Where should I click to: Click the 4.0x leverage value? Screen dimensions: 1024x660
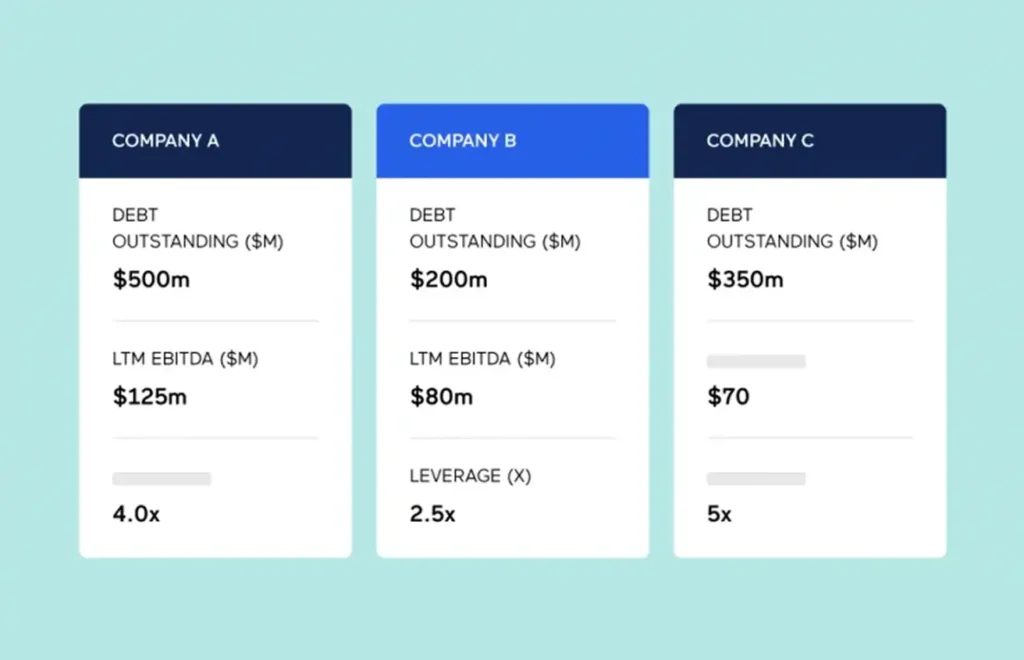138,515
